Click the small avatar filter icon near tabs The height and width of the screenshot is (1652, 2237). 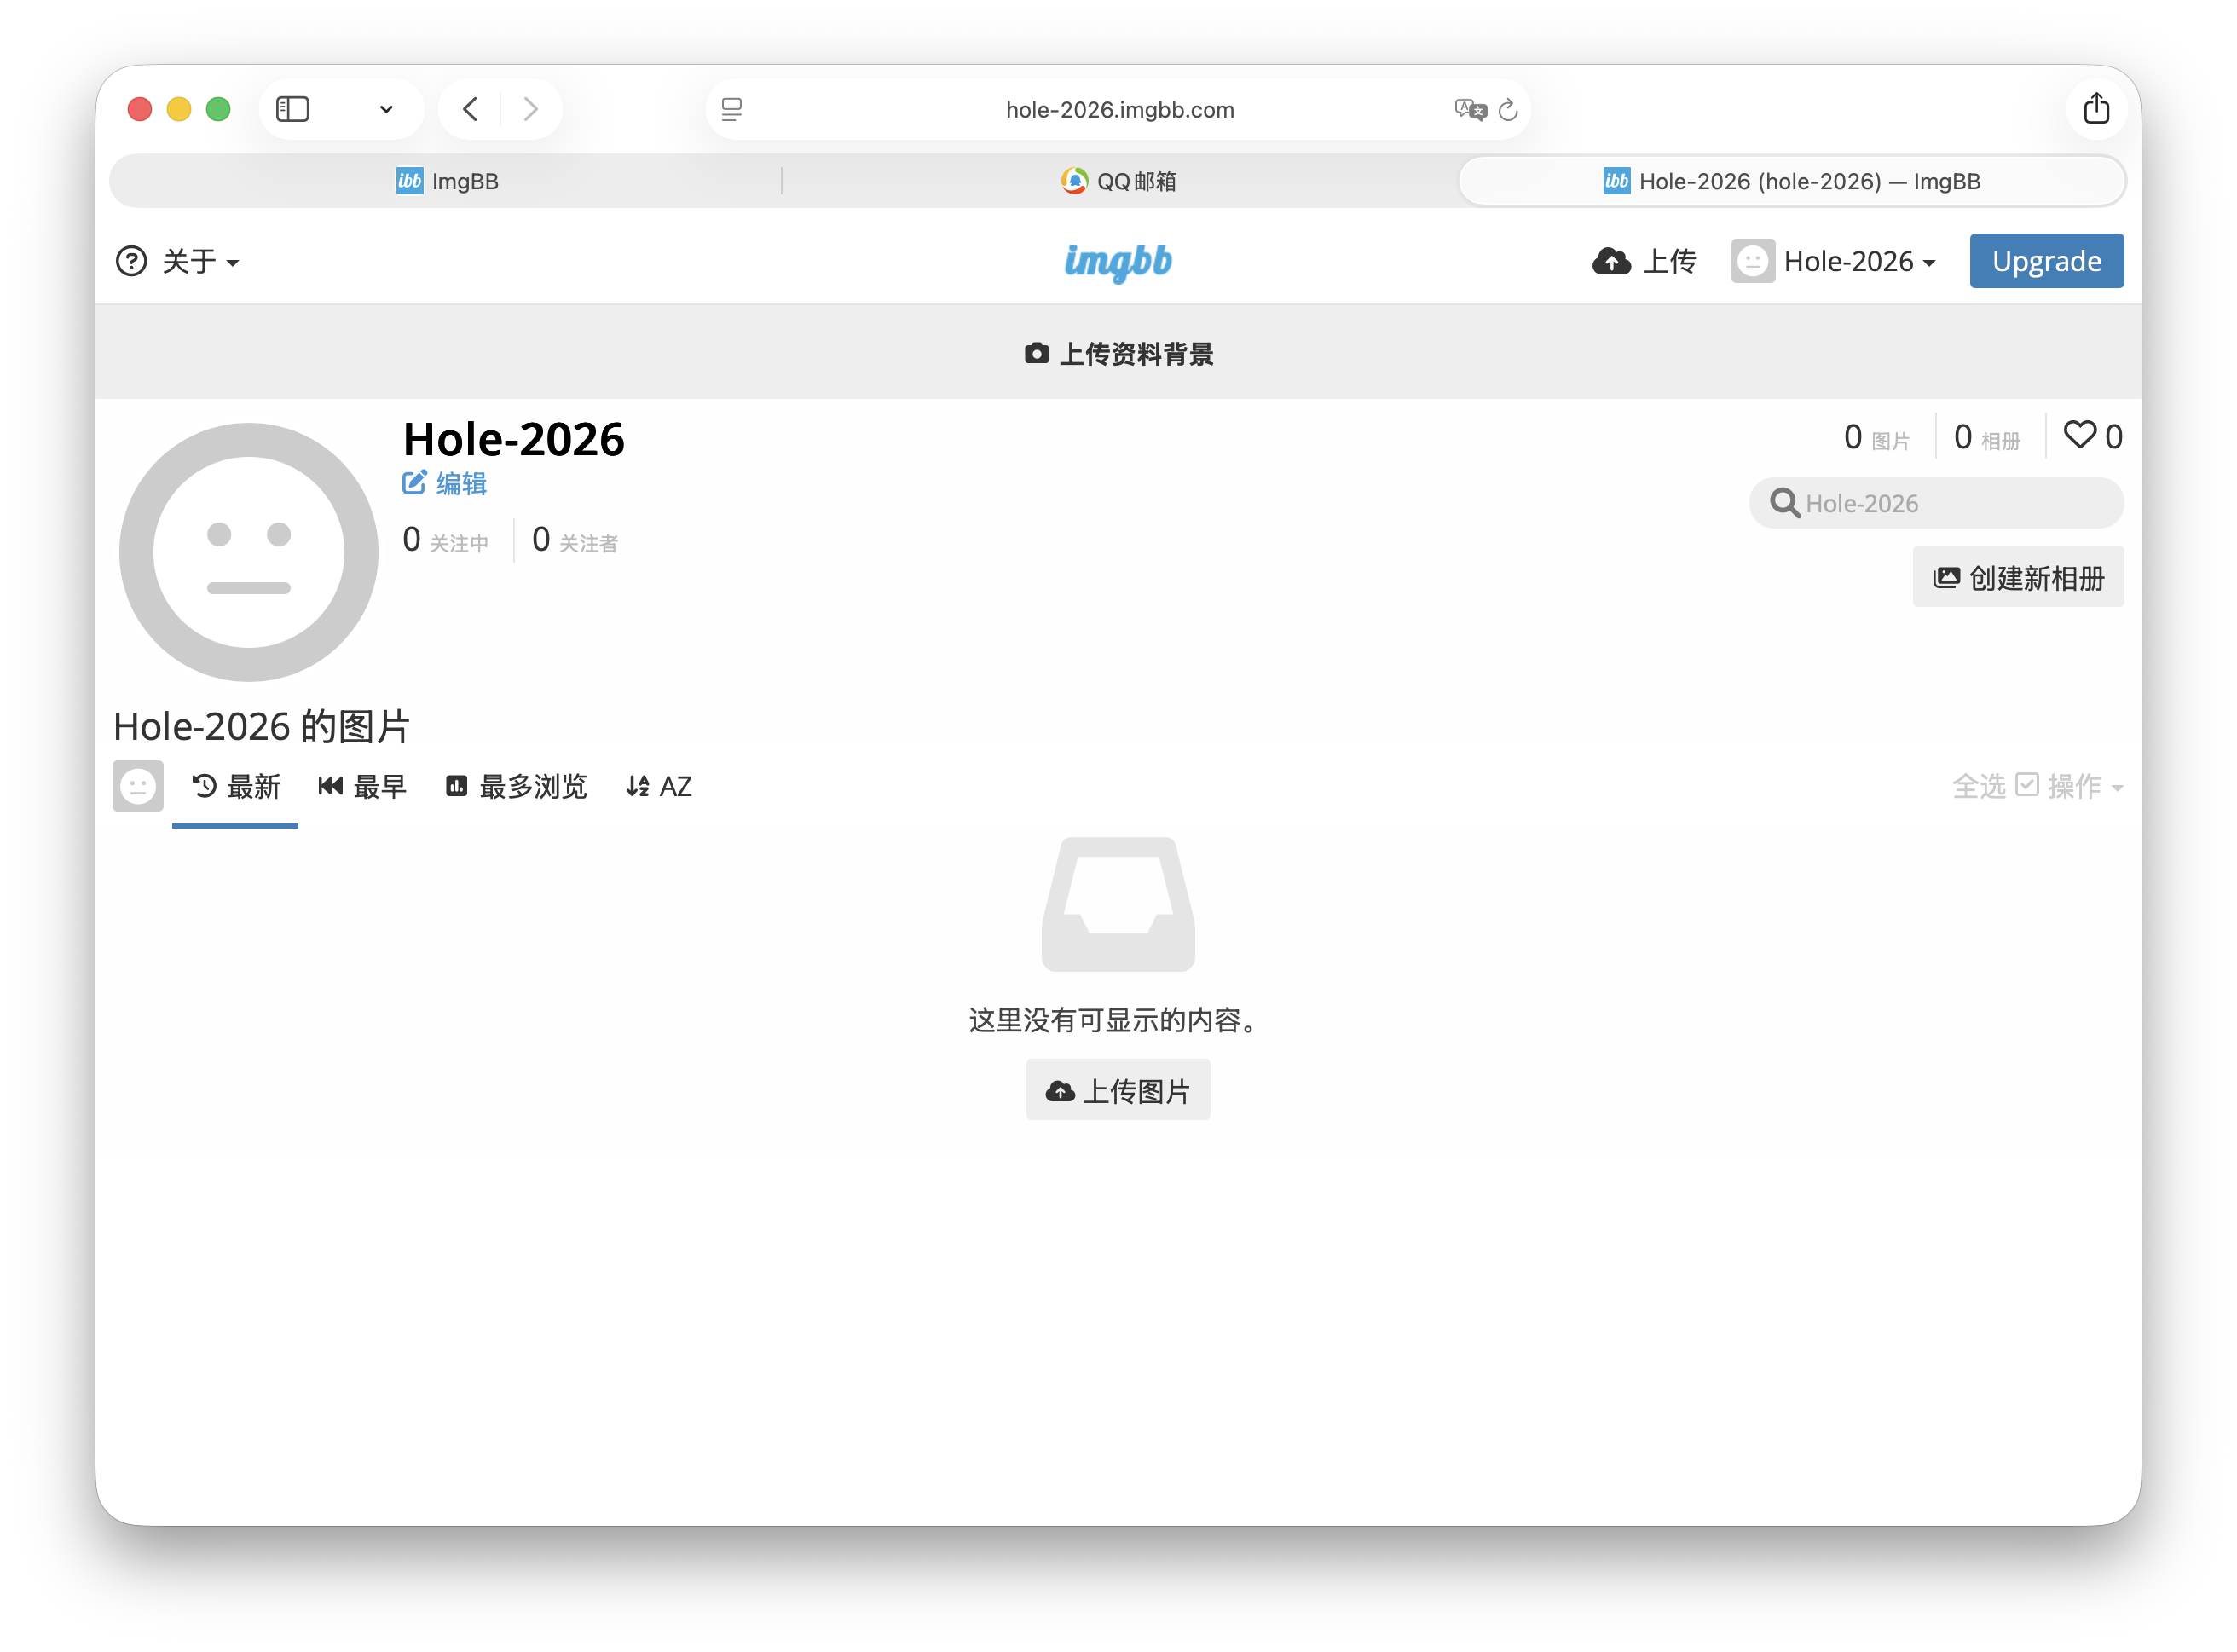click(137, 786)
